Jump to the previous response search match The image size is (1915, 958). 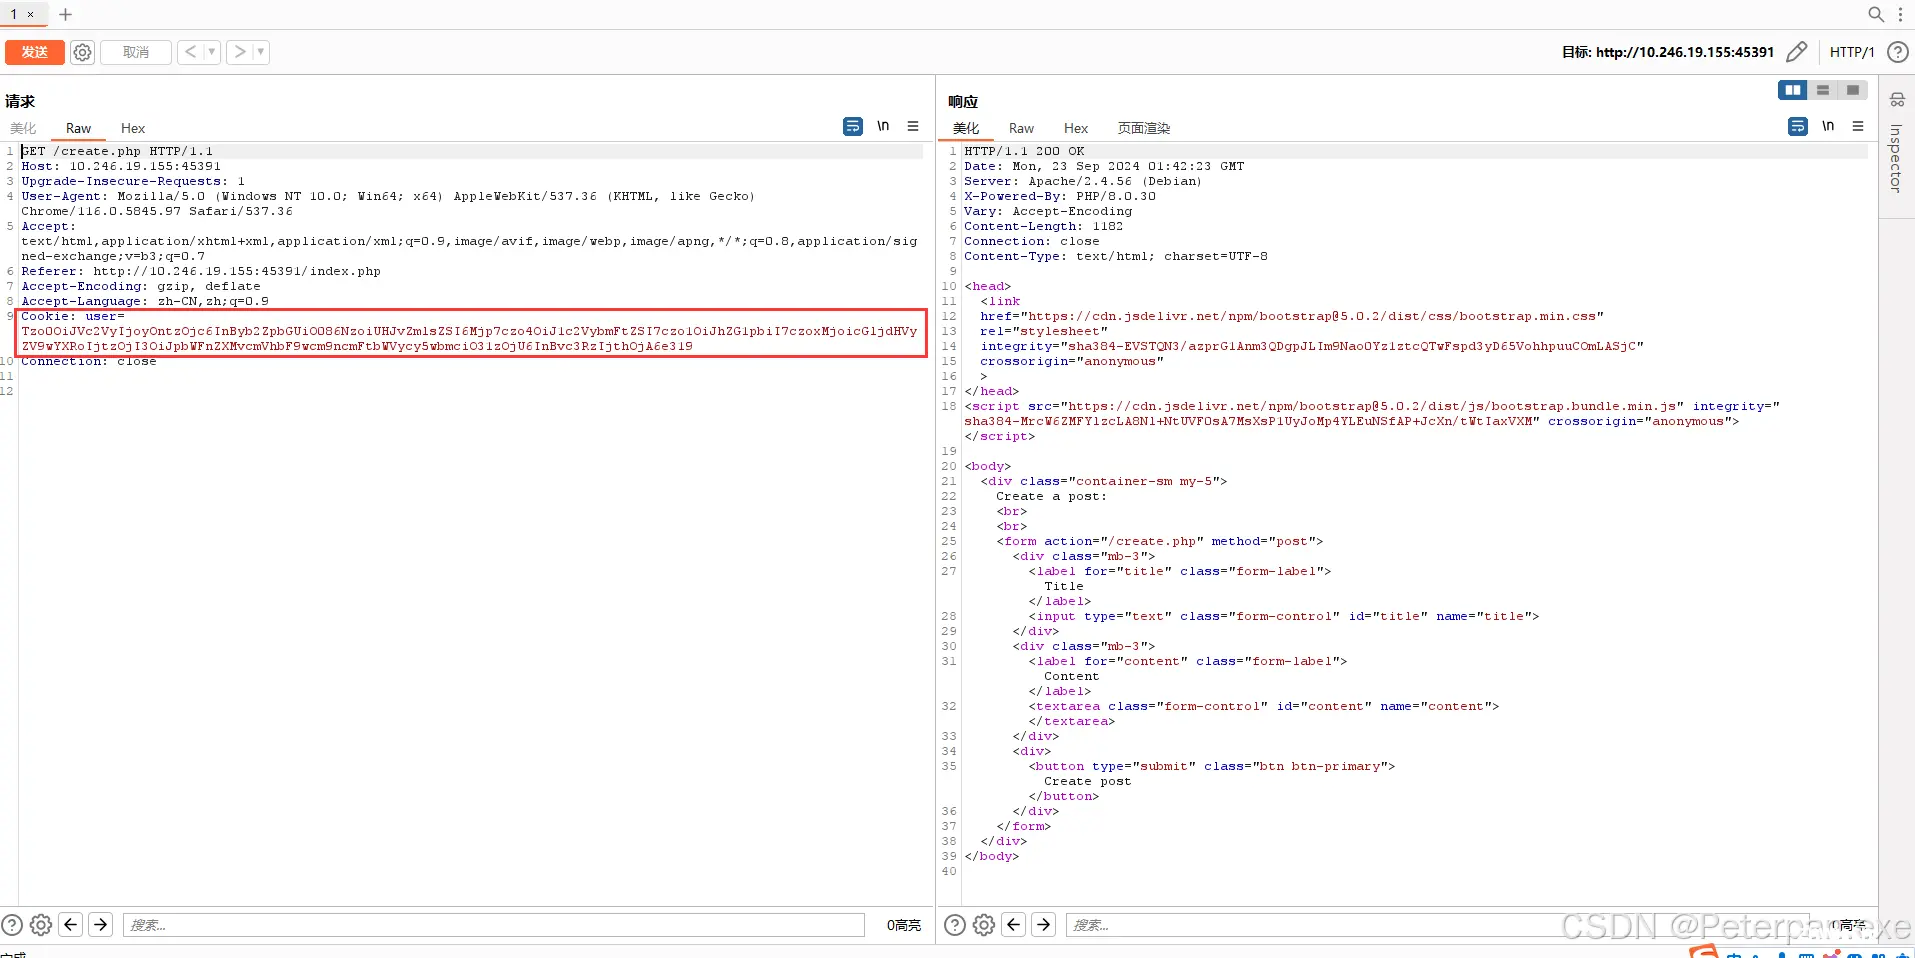pos(1014,925)
